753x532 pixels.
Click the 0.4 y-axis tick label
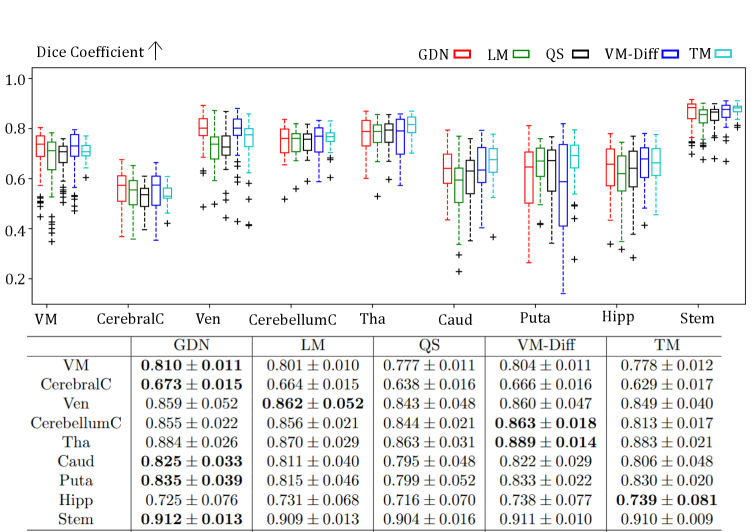click(15, 230)
